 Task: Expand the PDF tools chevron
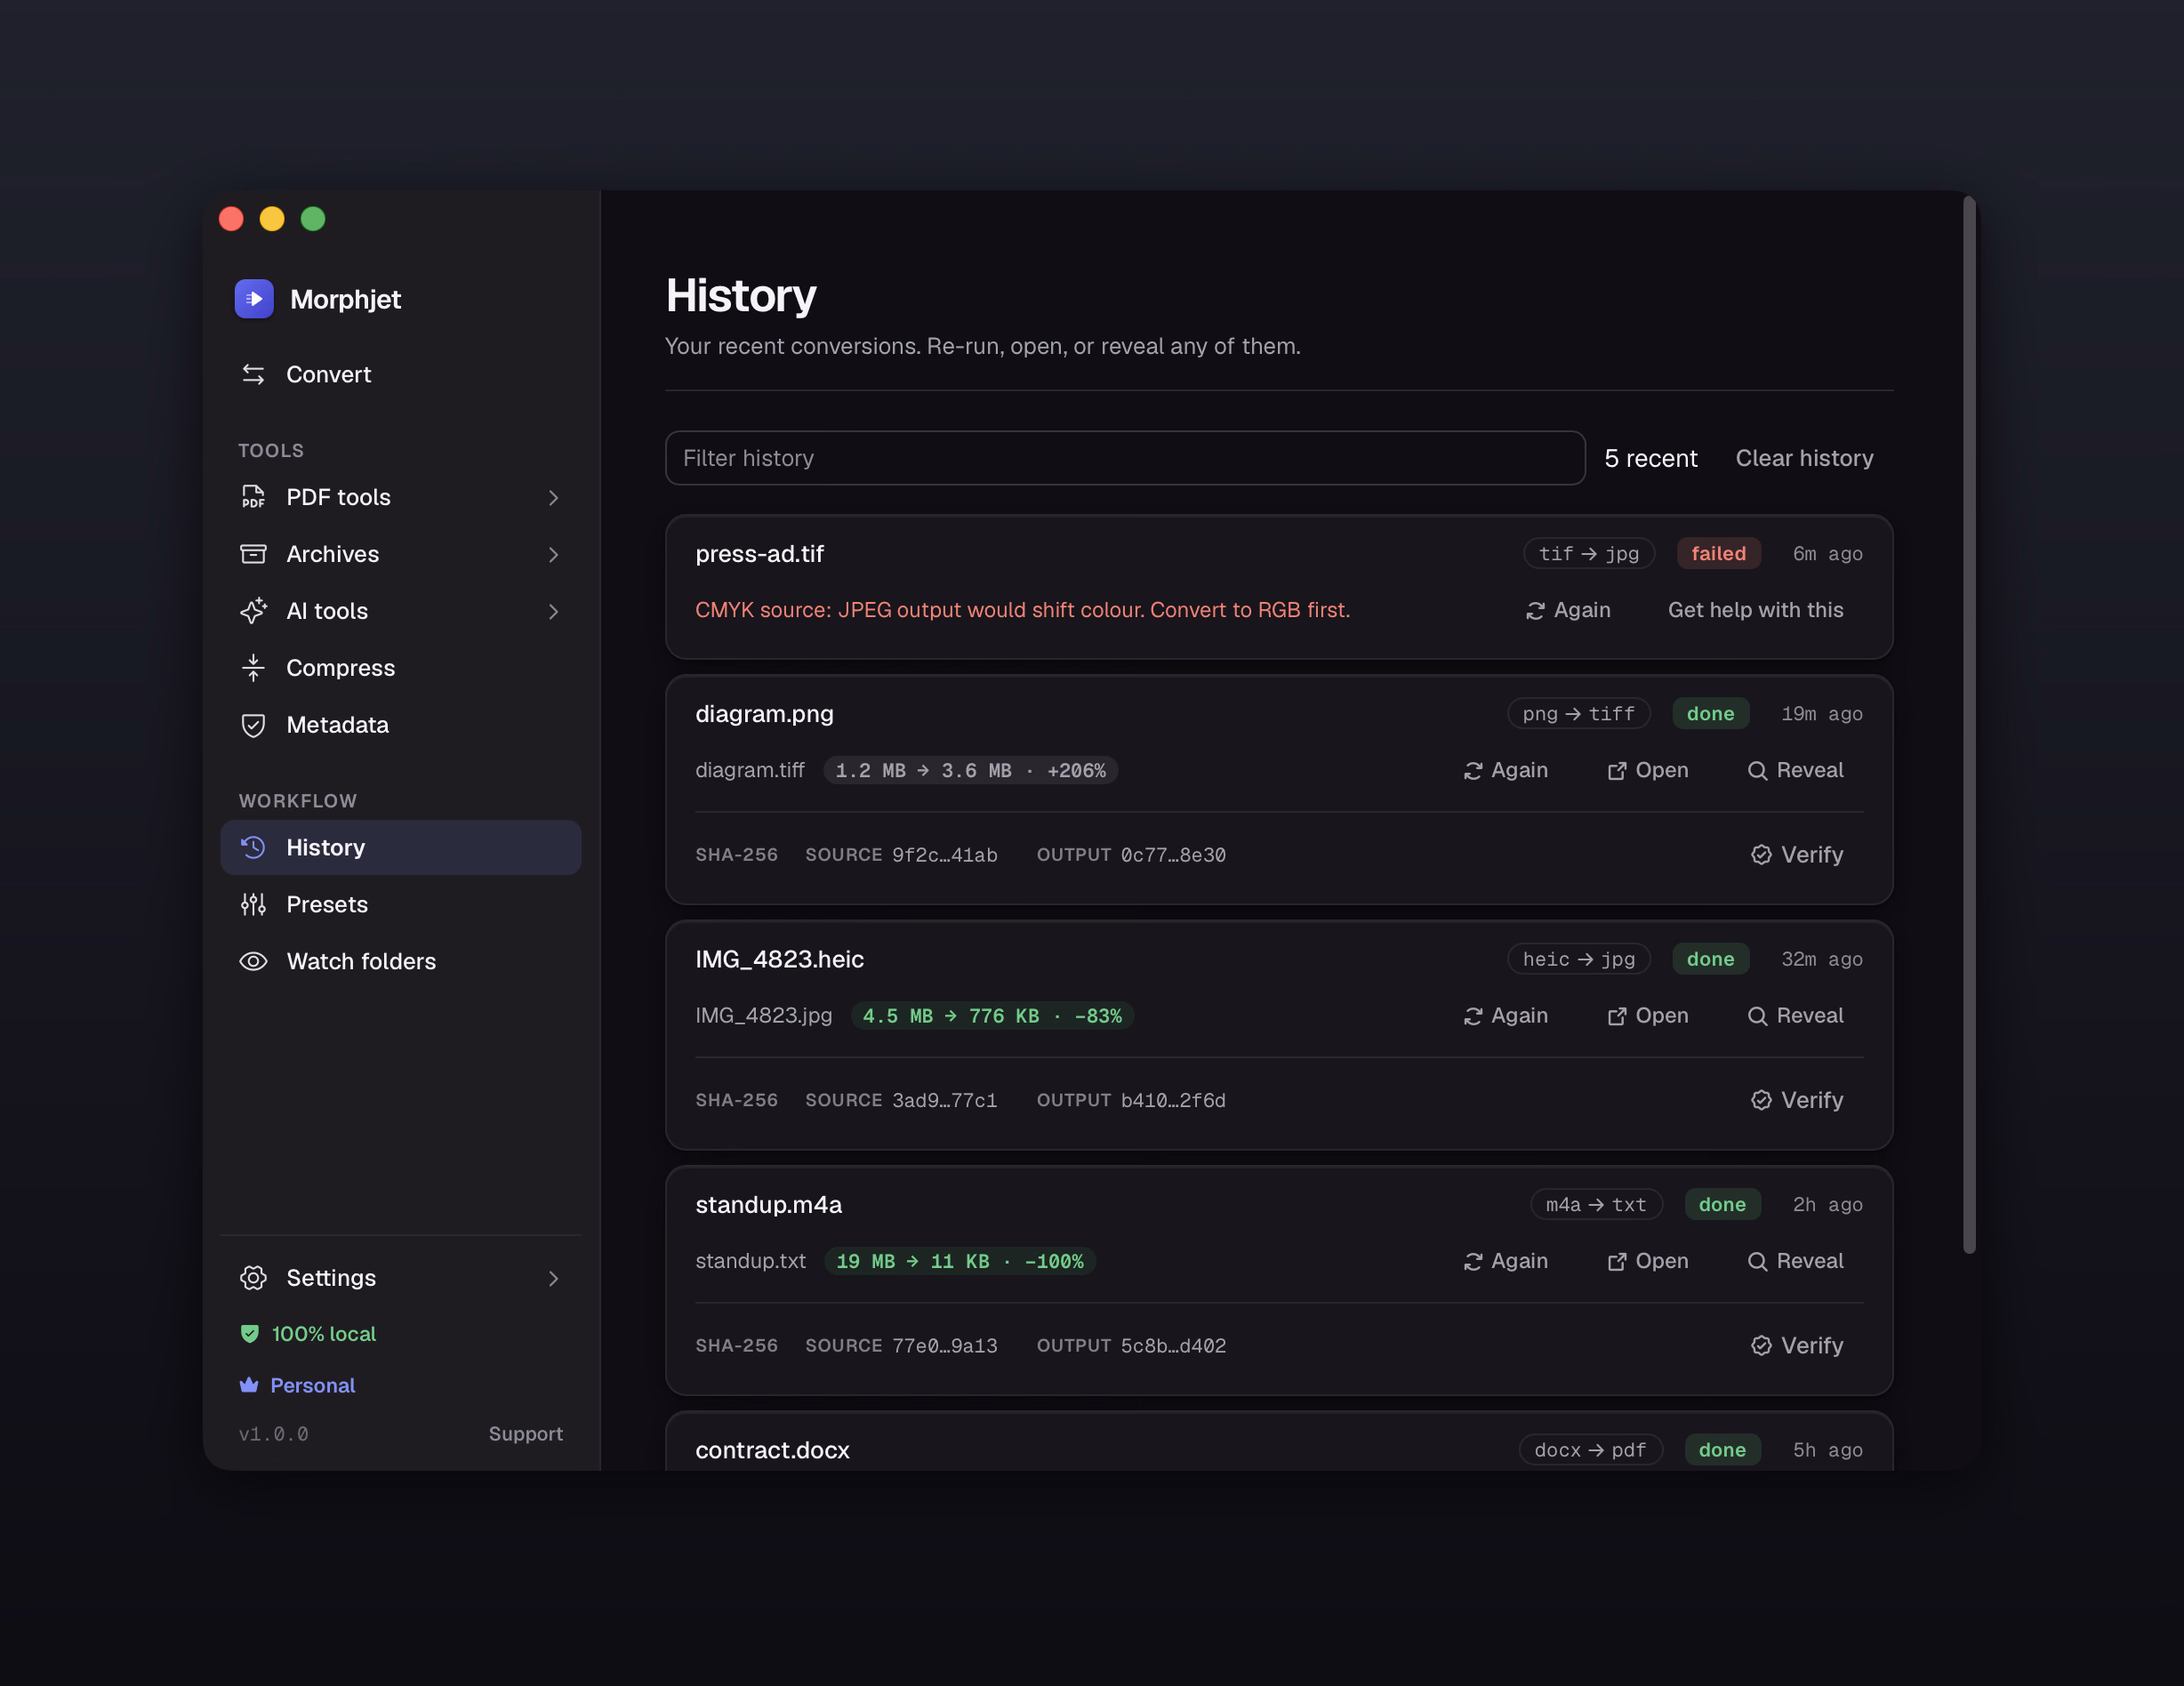coord(553,498)
